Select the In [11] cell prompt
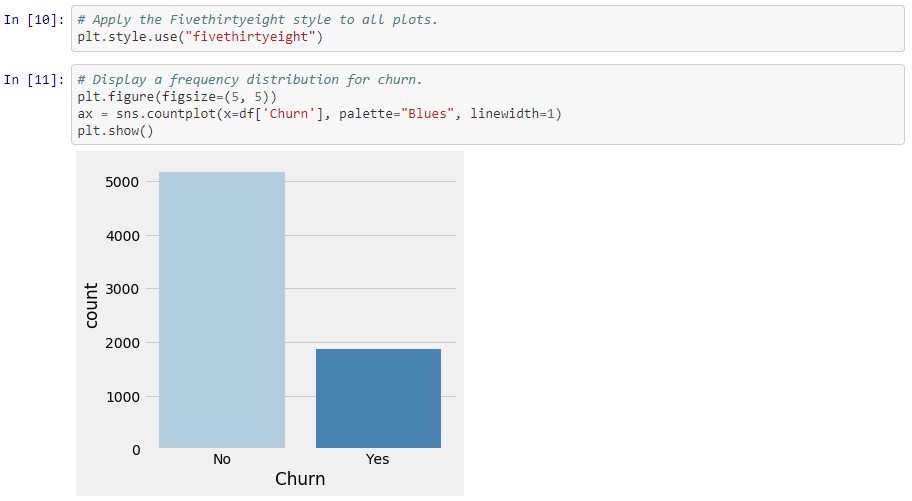This screenshot has height=501, width=912. pos(34,80)
